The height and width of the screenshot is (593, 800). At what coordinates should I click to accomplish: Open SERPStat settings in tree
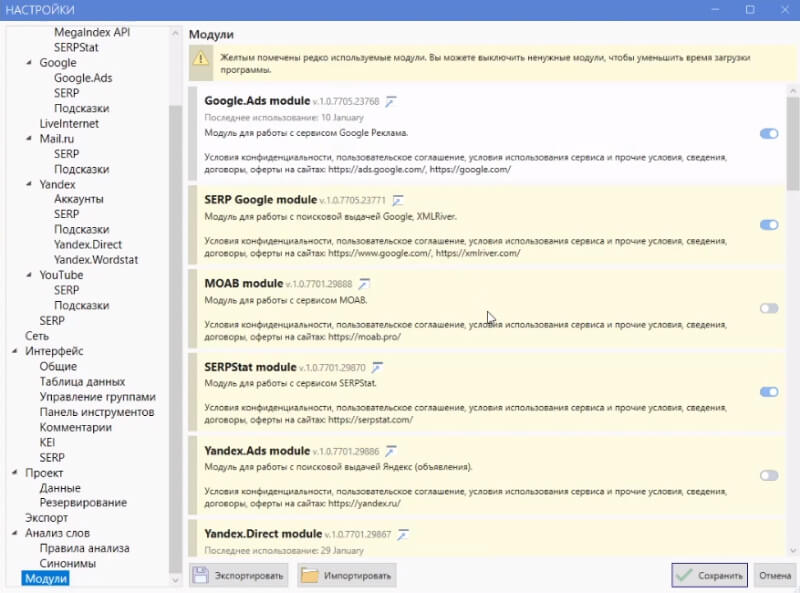pyautogui.click(x=76, y=47)
